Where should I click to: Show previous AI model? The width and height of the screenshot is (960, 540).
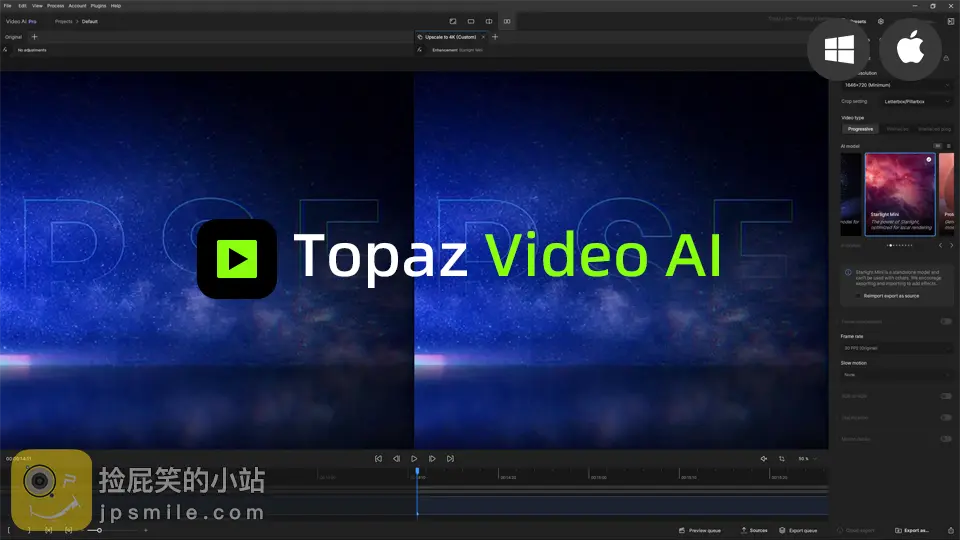(940, 246)
